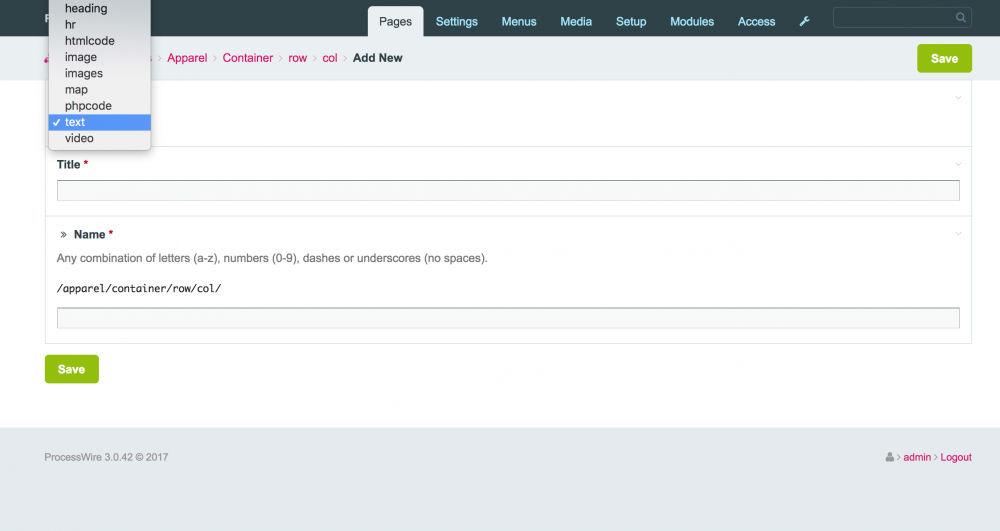Viewport: 1000px width, 531px height.
Task: Click the double-arrow icon beside Name
Action: [63, 235]
